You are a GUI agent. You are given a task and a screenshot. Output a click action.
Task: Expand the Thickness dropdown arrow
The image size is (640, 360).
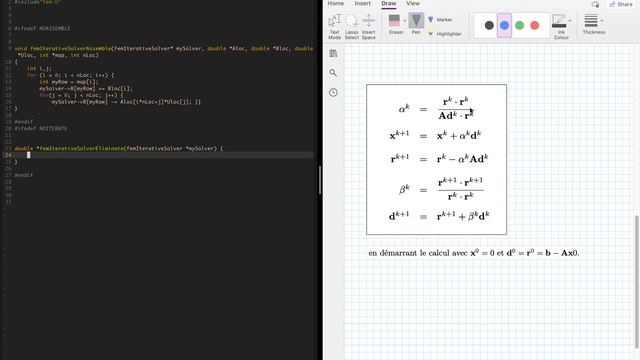click(x=602, y=20)
